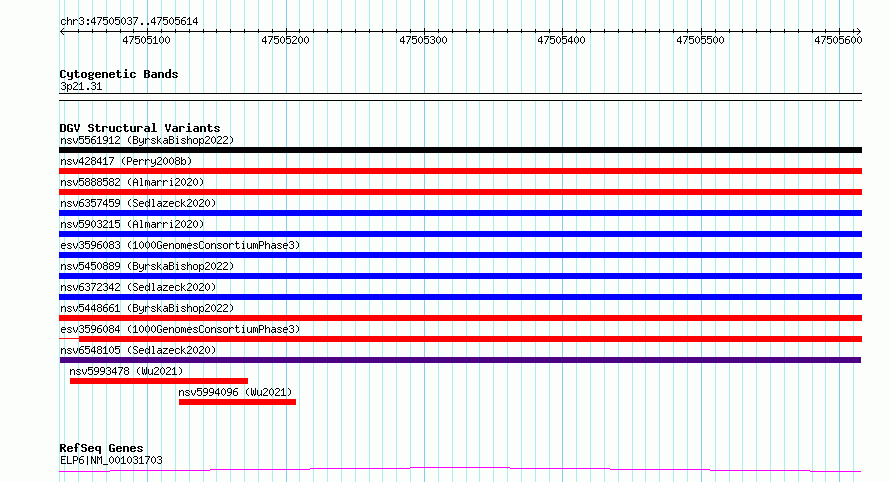Click ruler position 47505100
Viewport: 890px width, 482px height.
146,40
